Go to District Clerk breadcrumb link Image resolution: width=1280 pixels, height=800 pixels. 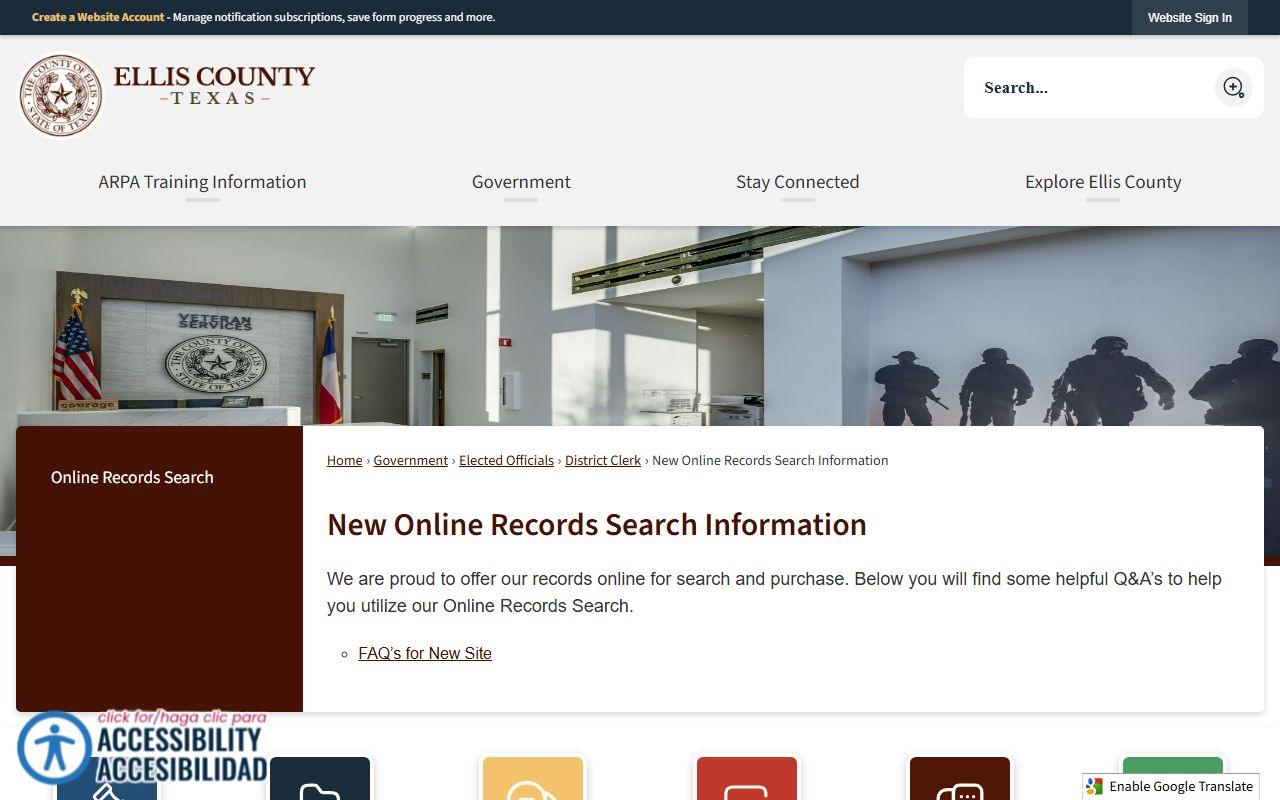coord(603,460)
